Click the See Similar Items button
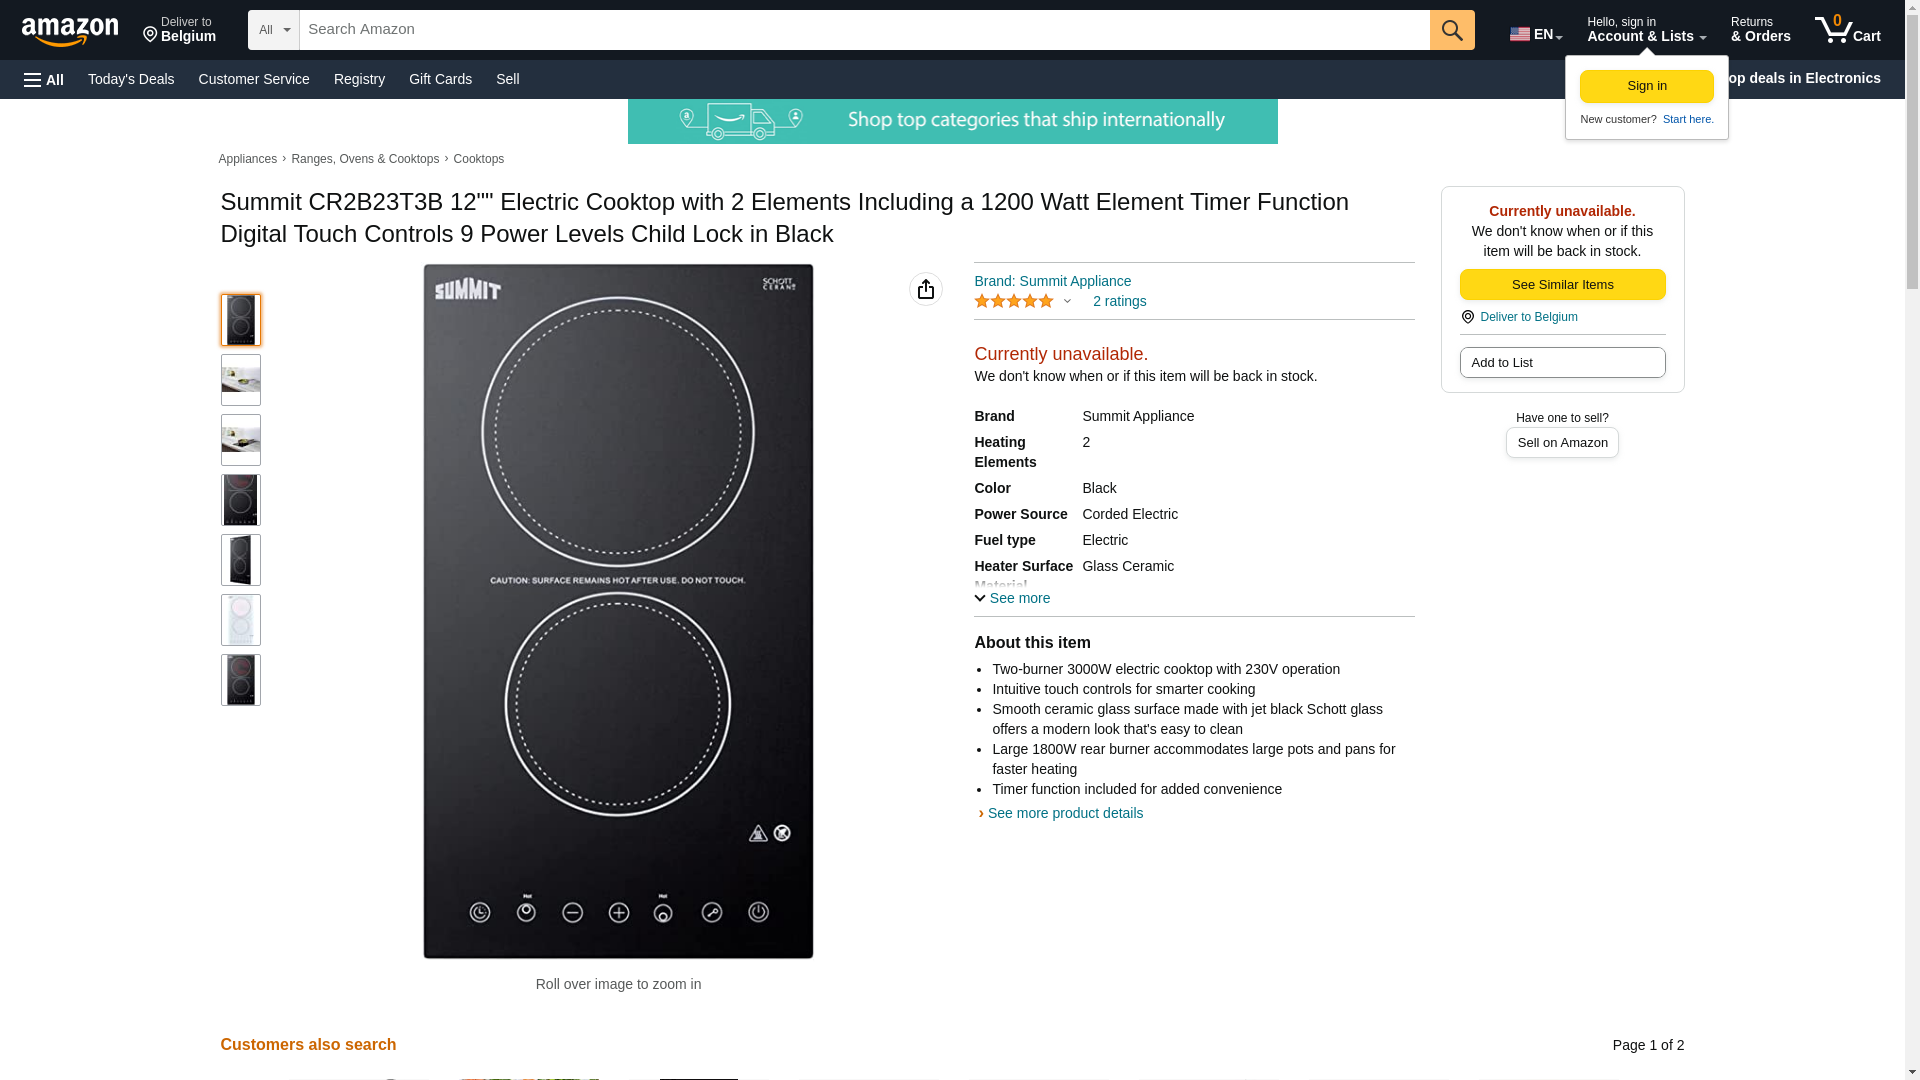Viewport: 1920px width, 1080px height. (1561, 285)
